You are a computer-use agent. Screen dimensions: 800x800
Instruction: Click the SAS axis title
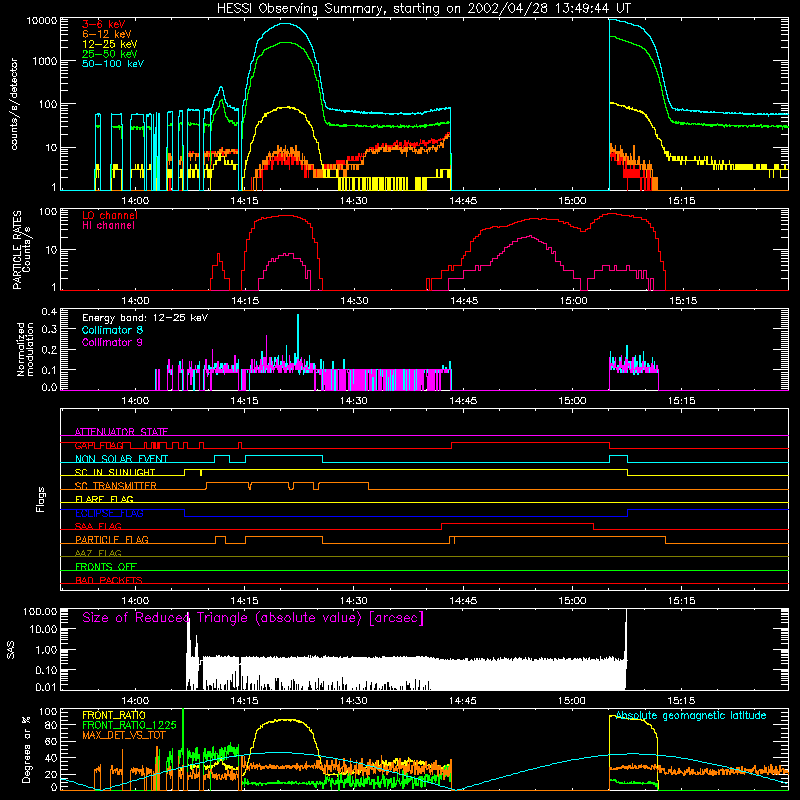pos(11,650)
